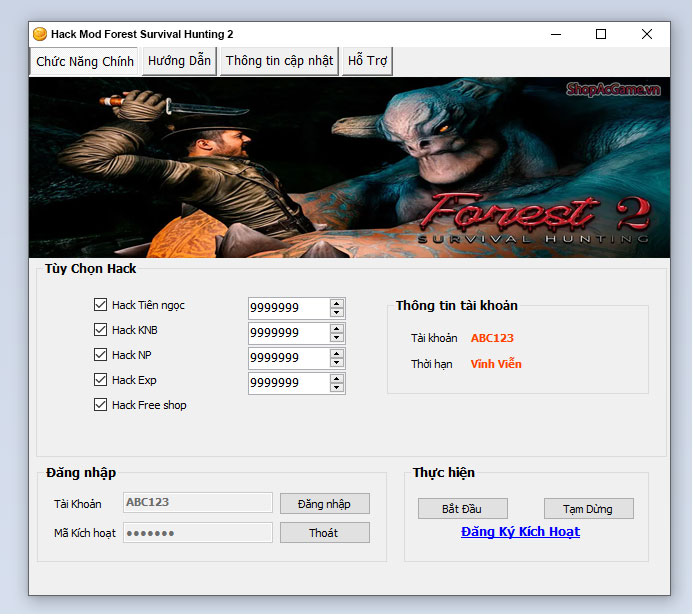
Task: Click the Thời hạn label
Action: [x=431, y=364]
